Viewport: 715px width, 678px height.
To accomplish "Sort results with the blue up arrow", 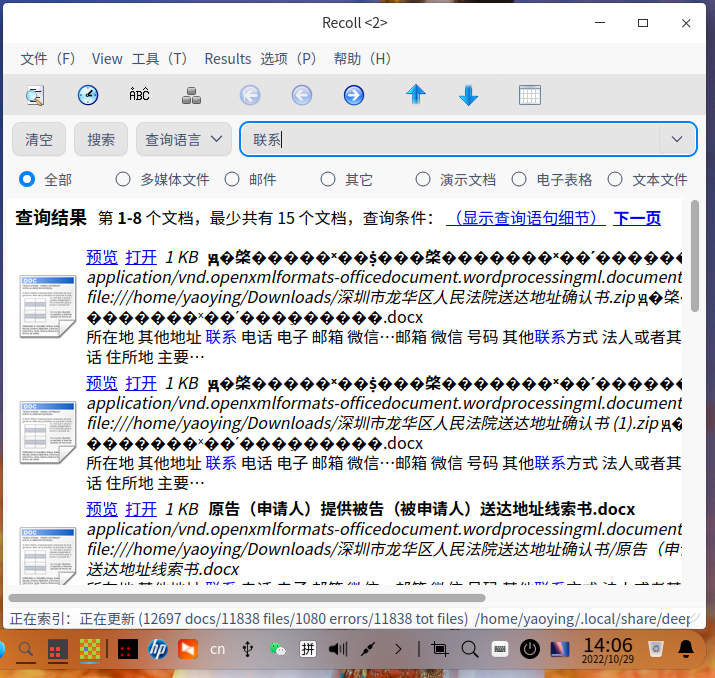I will tap(416, 96).
